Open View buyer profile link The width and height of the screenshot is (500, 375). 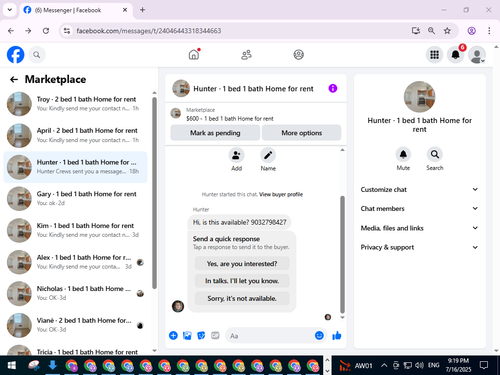tap(281, 194)
